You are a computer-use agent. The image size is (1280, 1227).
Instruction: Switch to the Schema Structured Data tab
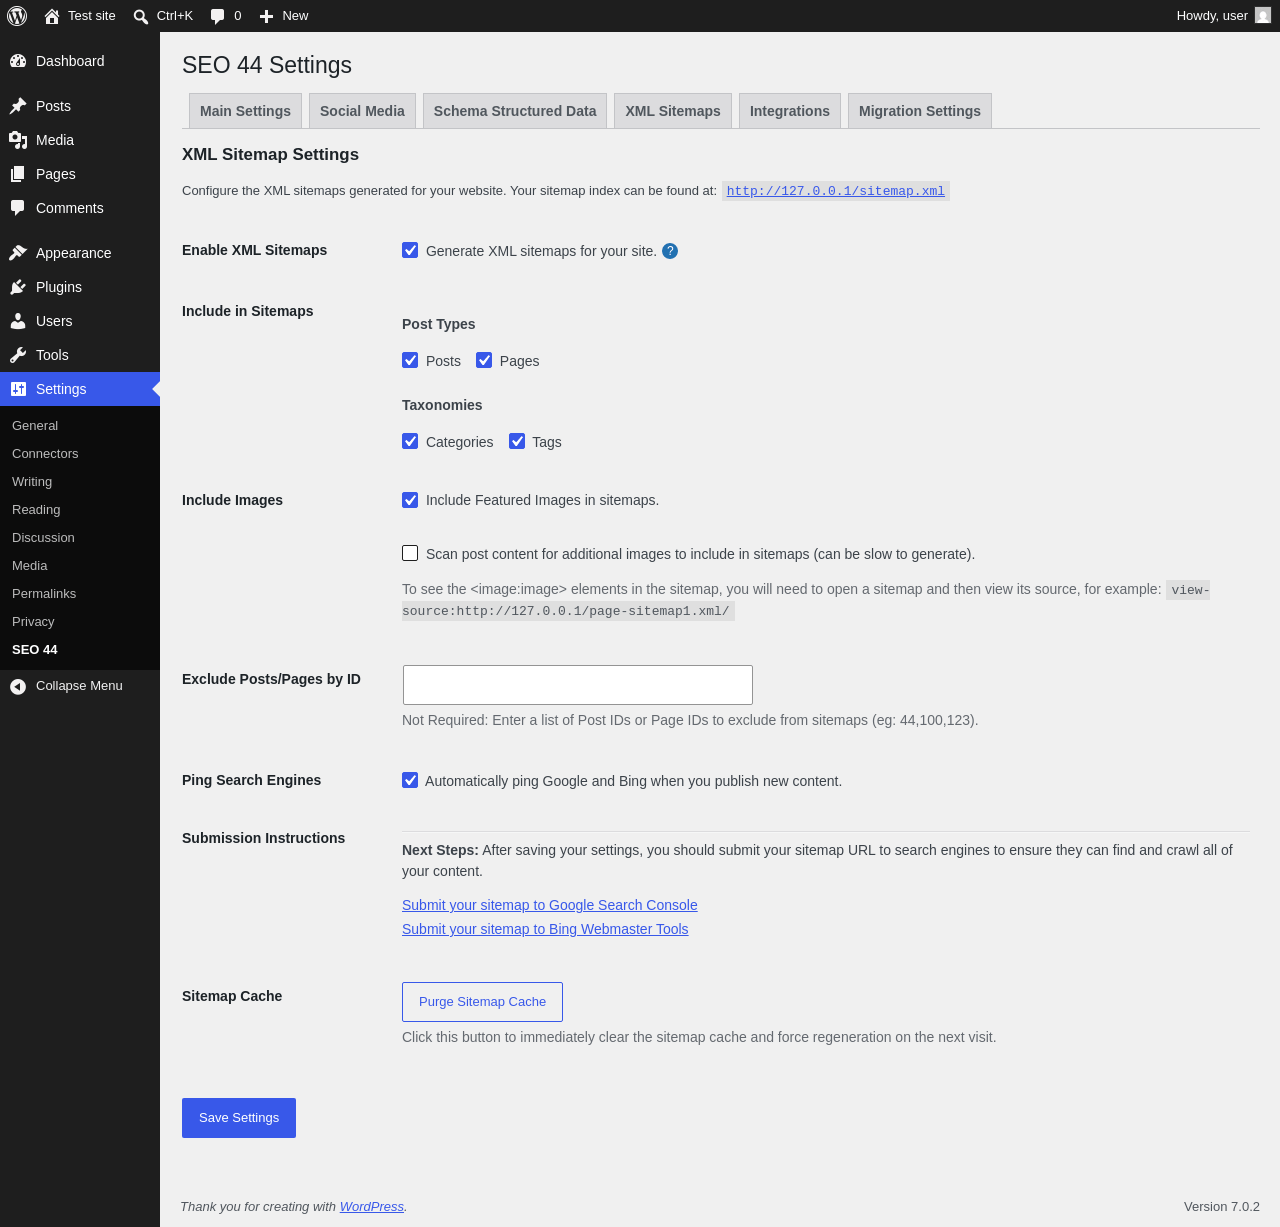point(515,111)
